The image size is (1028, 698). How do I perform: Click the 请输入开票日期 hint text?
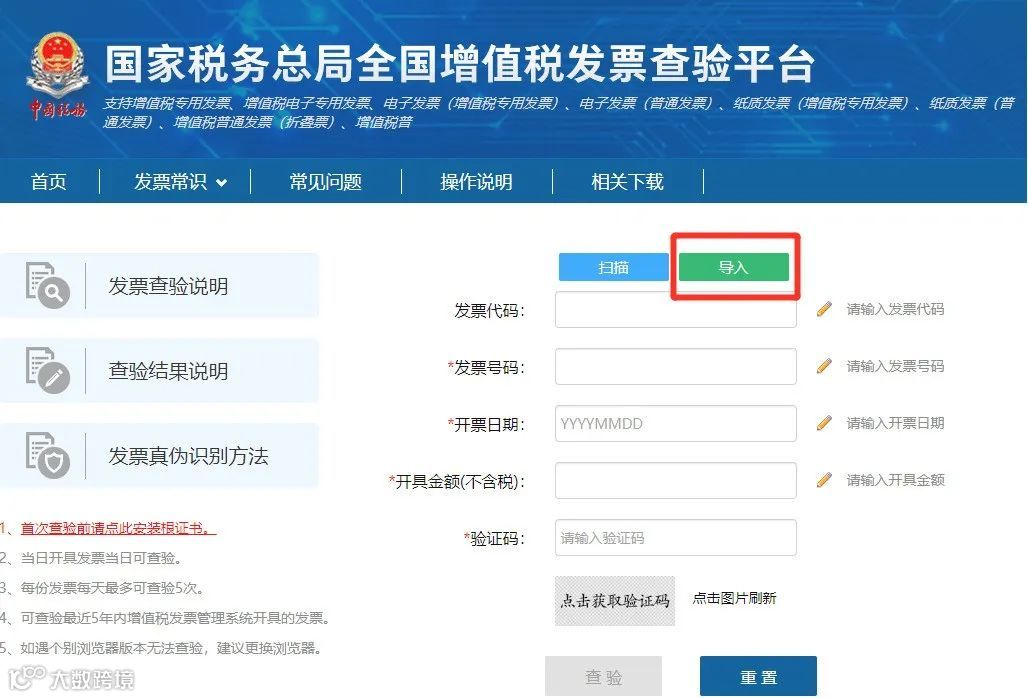(x=895, y=423)
